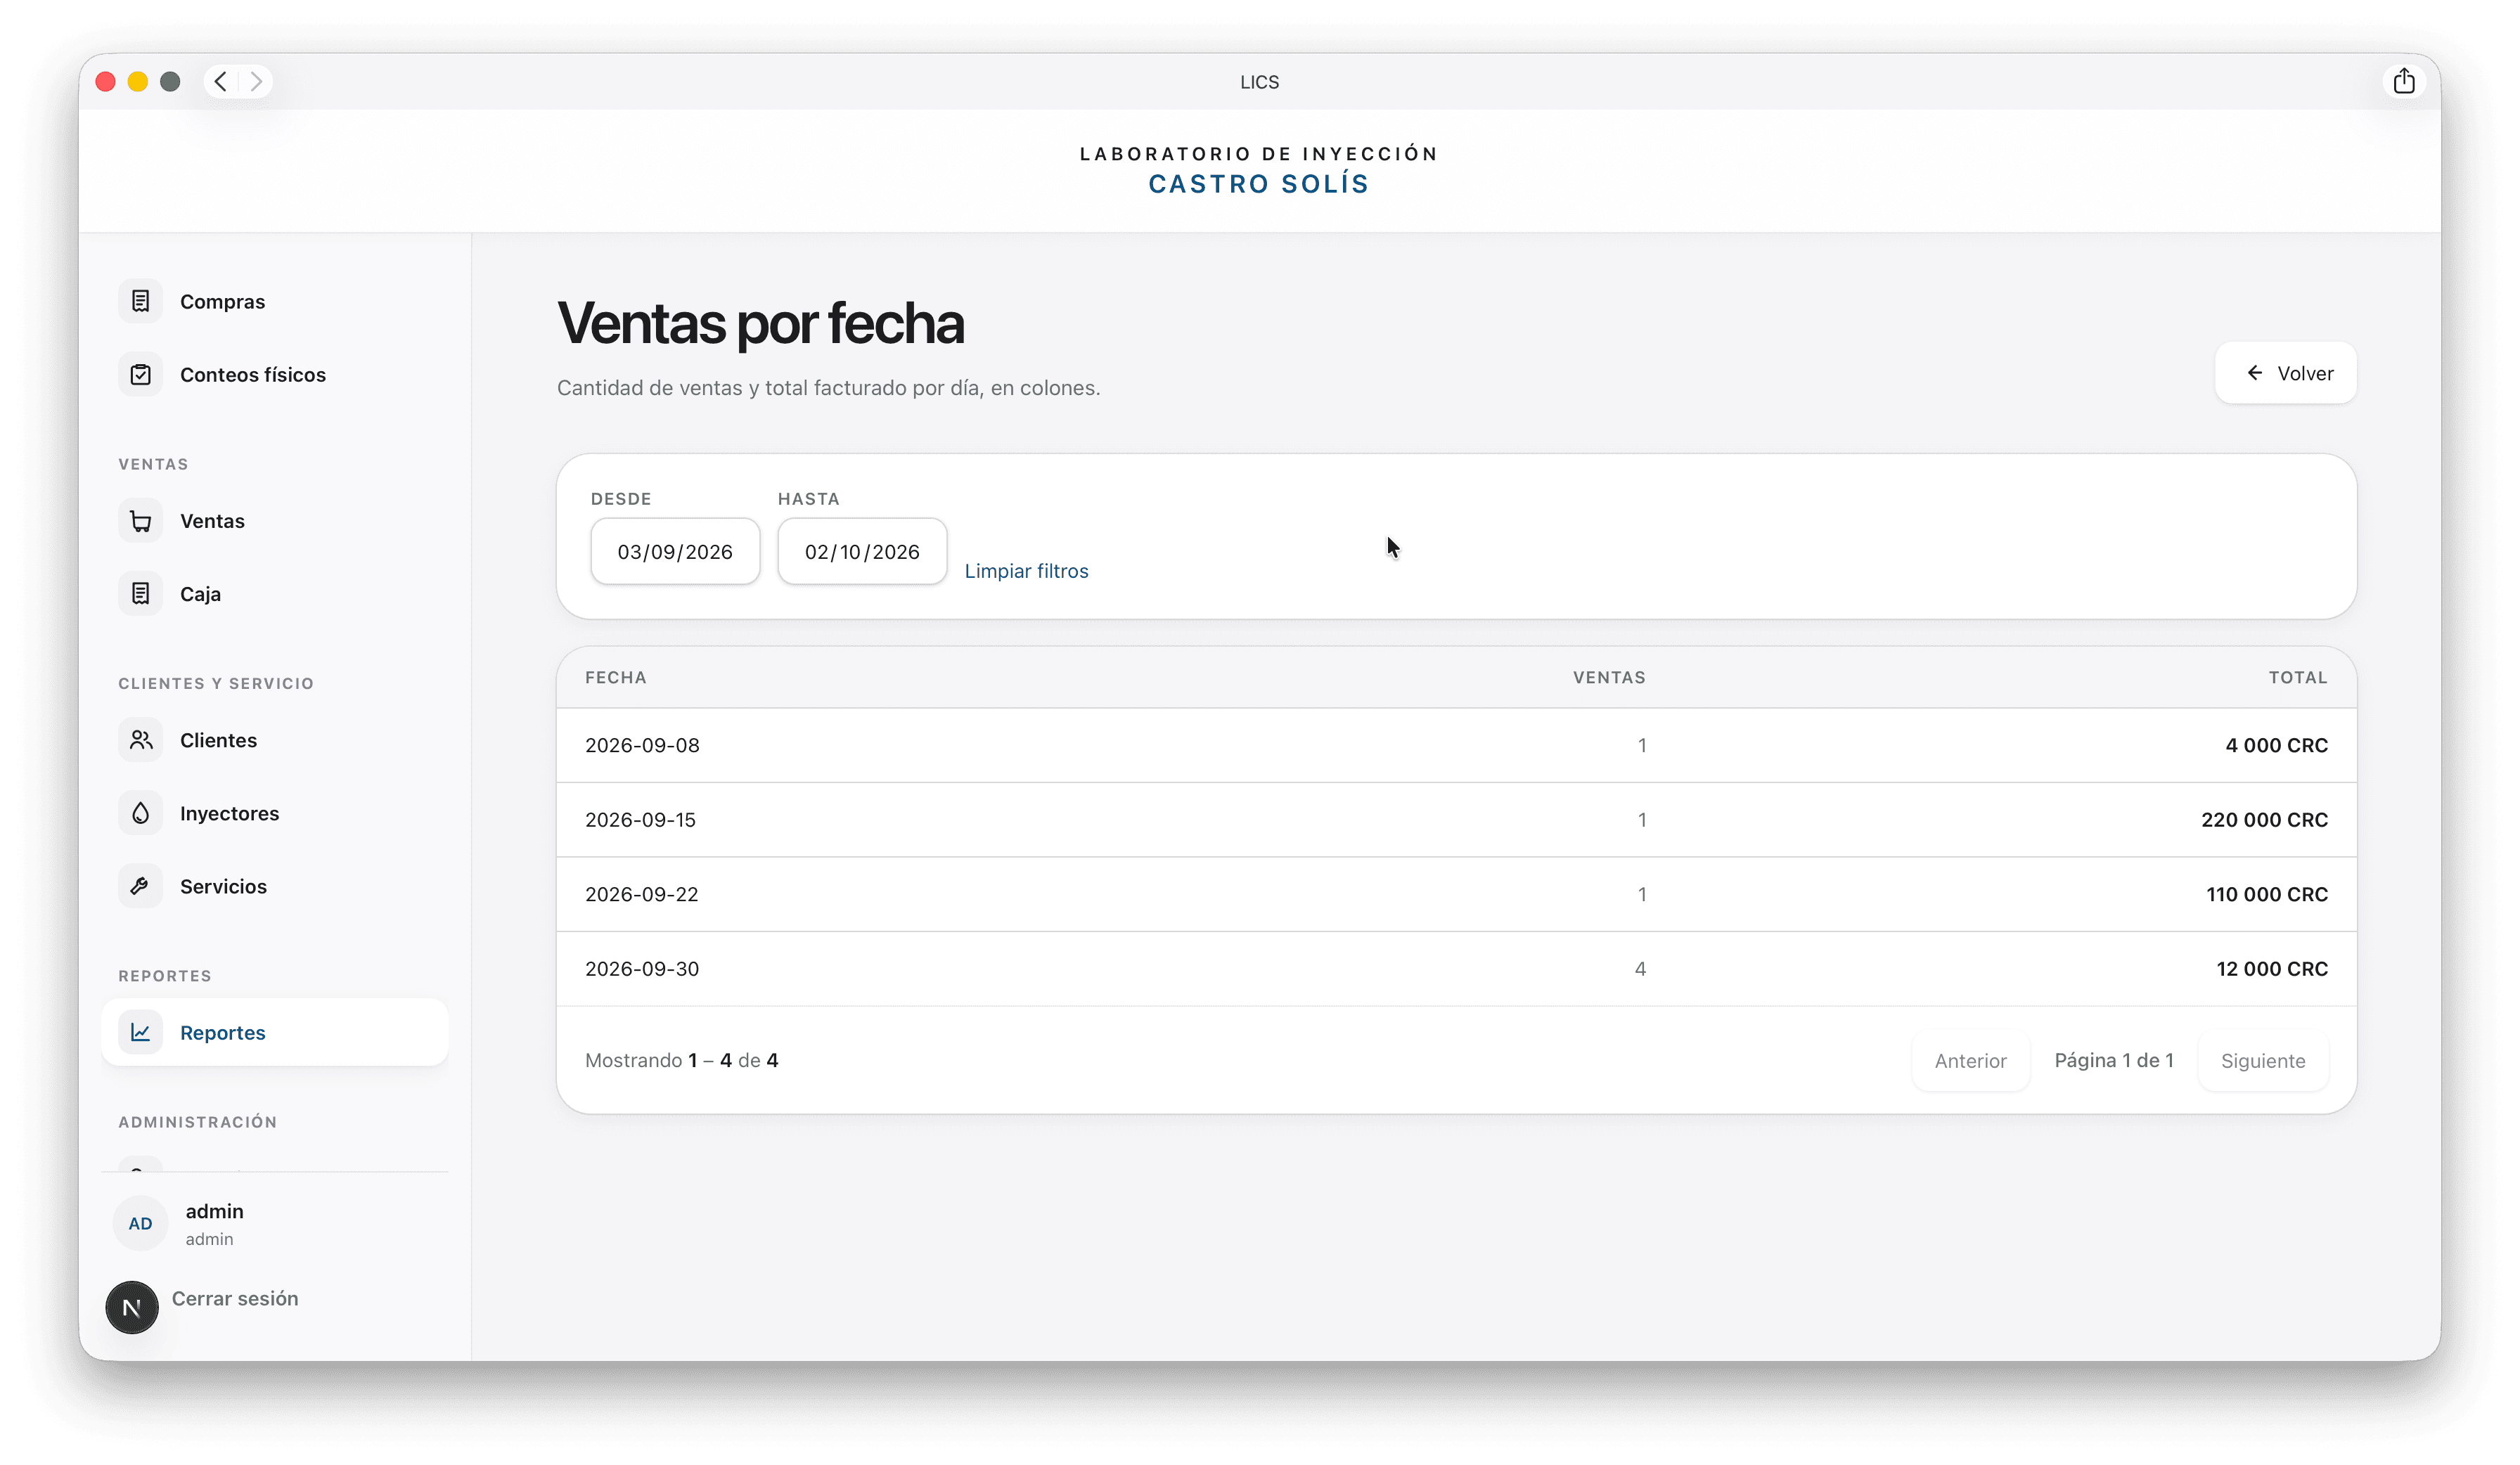Click the Desde date field 03/09/2026
This screenshot has height=1465, width=2520.
[x=675, y=551]
